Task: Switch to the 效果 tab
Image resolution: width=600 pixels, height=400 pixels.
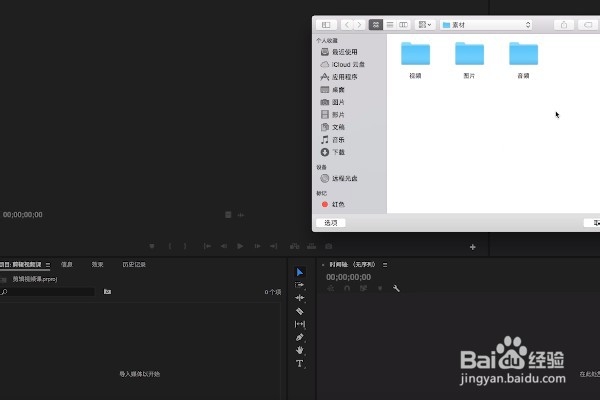Action: (97, 264)
